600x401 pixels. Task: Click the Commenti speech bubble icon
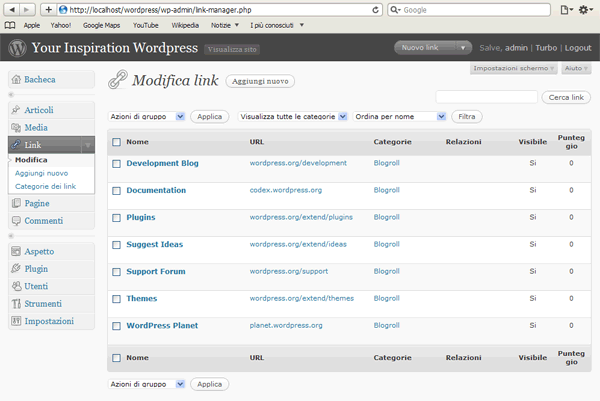16,221
